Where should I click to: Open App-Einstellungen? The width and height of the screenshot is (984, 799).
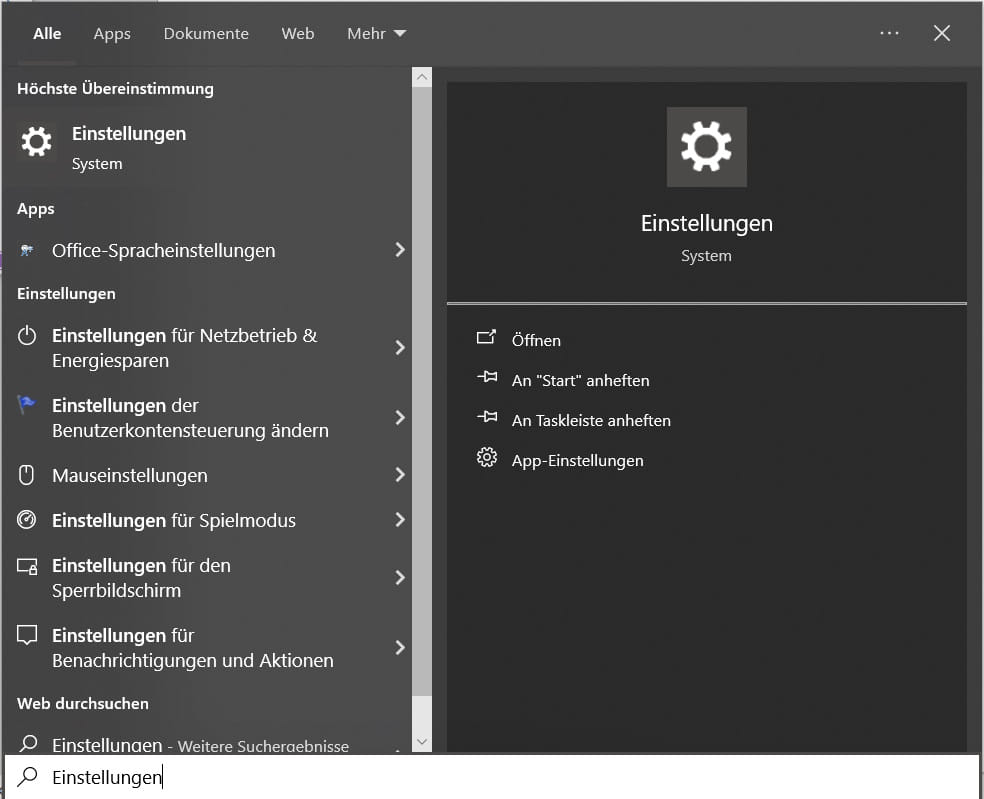click(577, 461)
